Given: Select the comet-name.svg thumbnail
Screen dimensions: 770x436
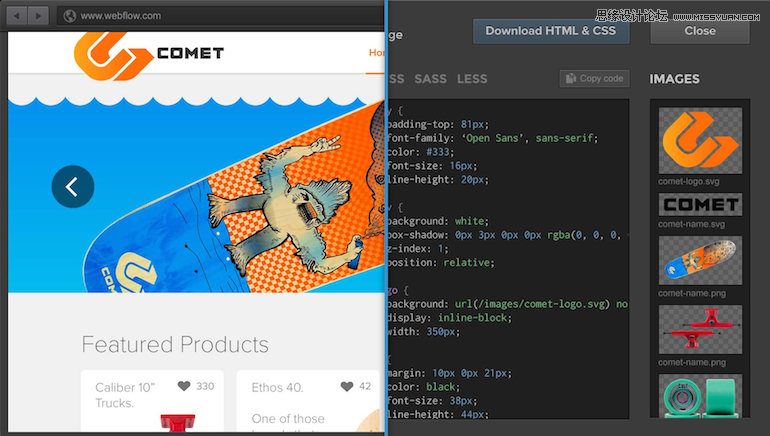Looking at the screenshot, I should 700,204.
